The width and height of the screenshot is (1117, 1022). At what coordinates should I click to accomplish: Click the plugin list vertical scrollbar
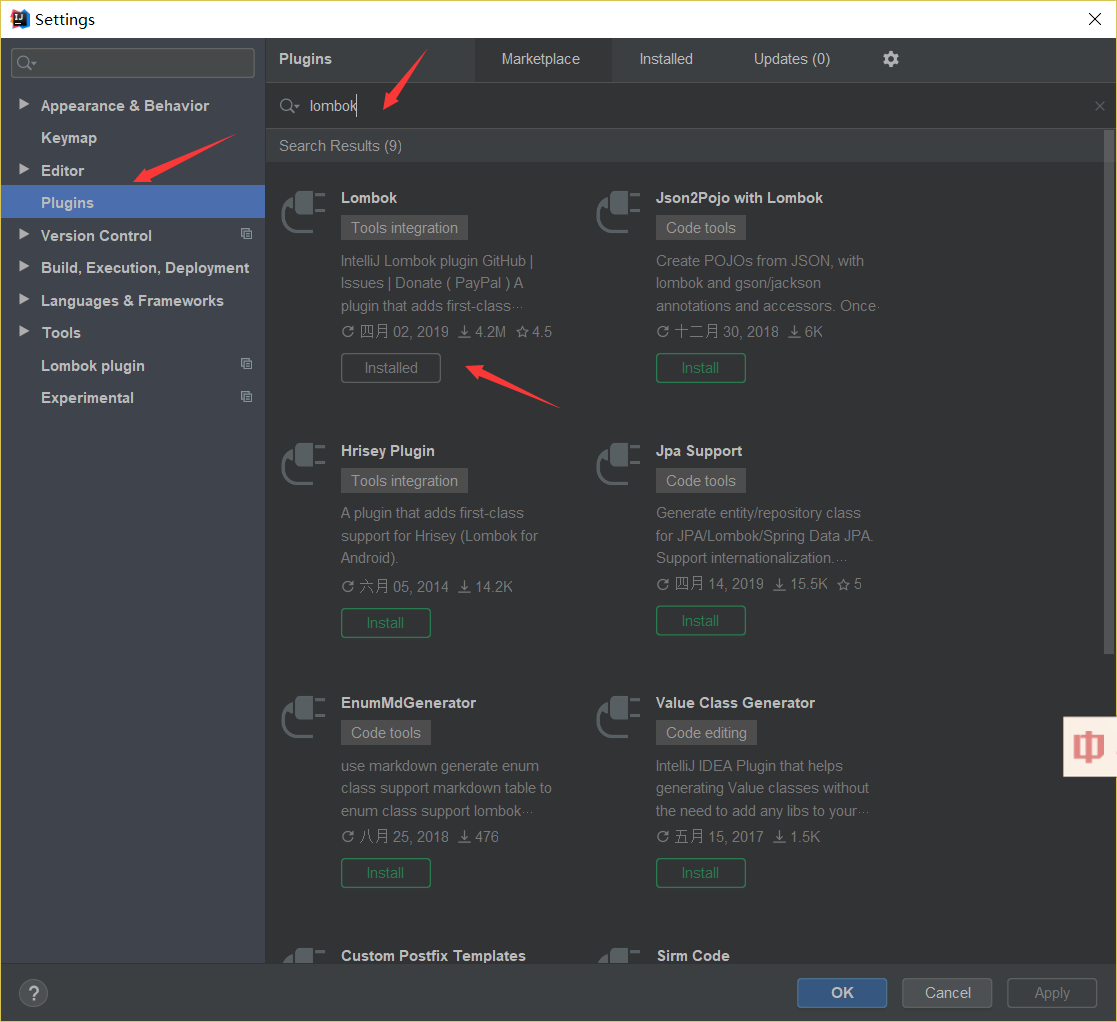click(x=1108, y=392)
